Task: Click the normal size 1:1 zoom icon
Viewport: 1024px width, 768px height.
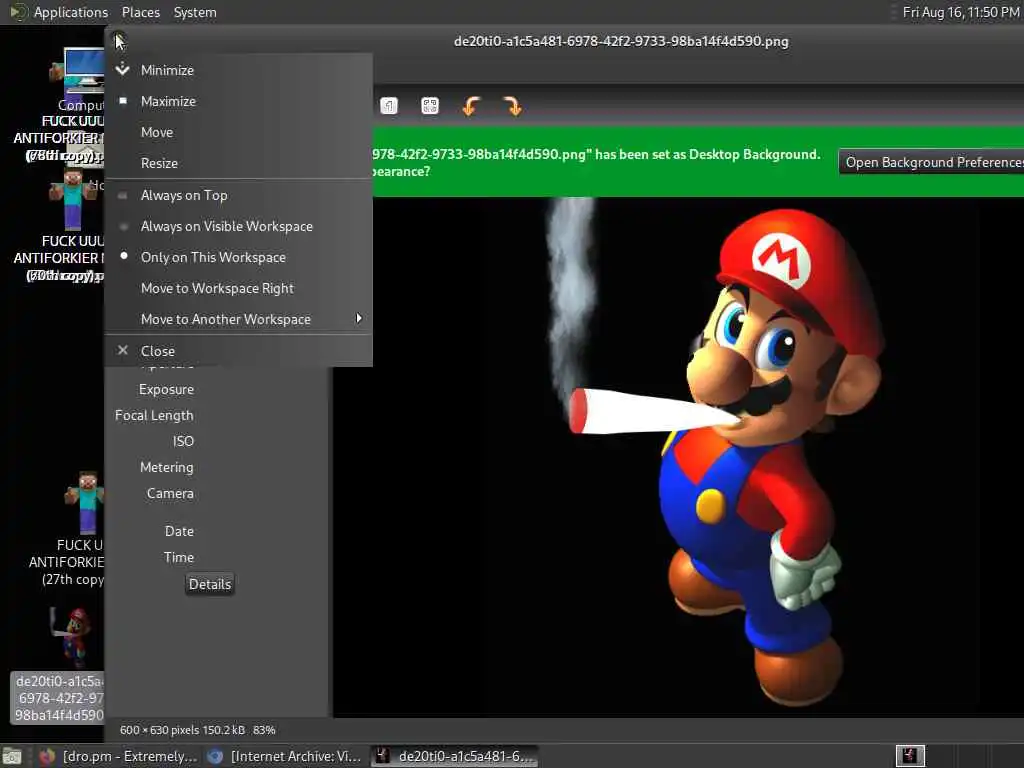Action: point(389,106)
